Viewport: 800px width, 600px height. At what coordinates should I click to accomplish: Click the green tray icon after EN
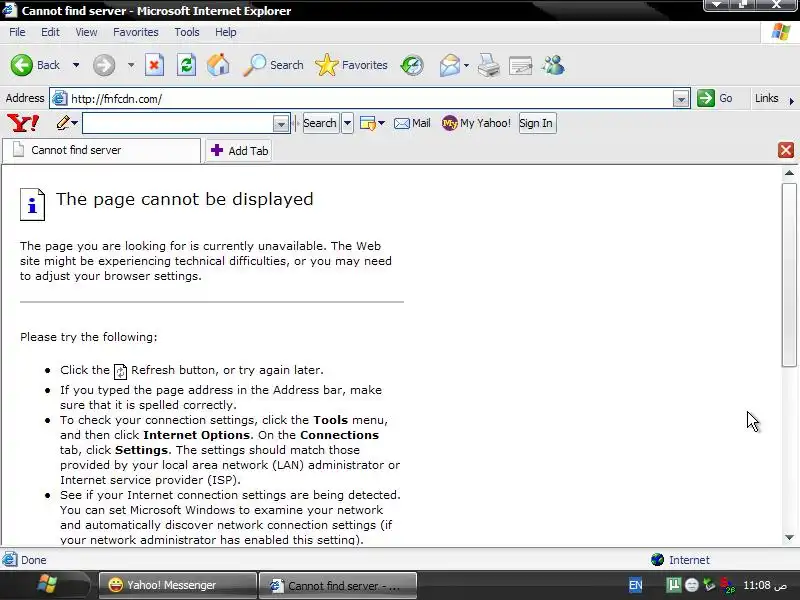673,585
